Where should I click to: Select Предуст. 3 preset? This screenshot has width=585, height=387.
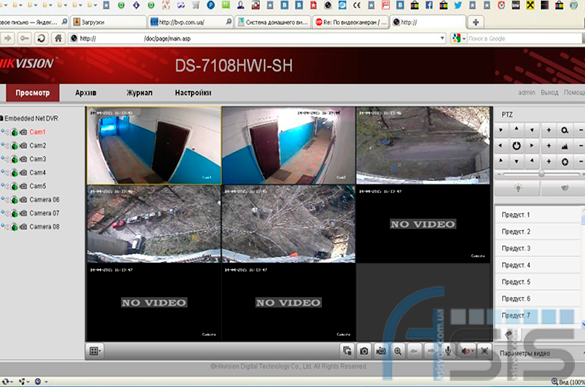coord(538,249)
